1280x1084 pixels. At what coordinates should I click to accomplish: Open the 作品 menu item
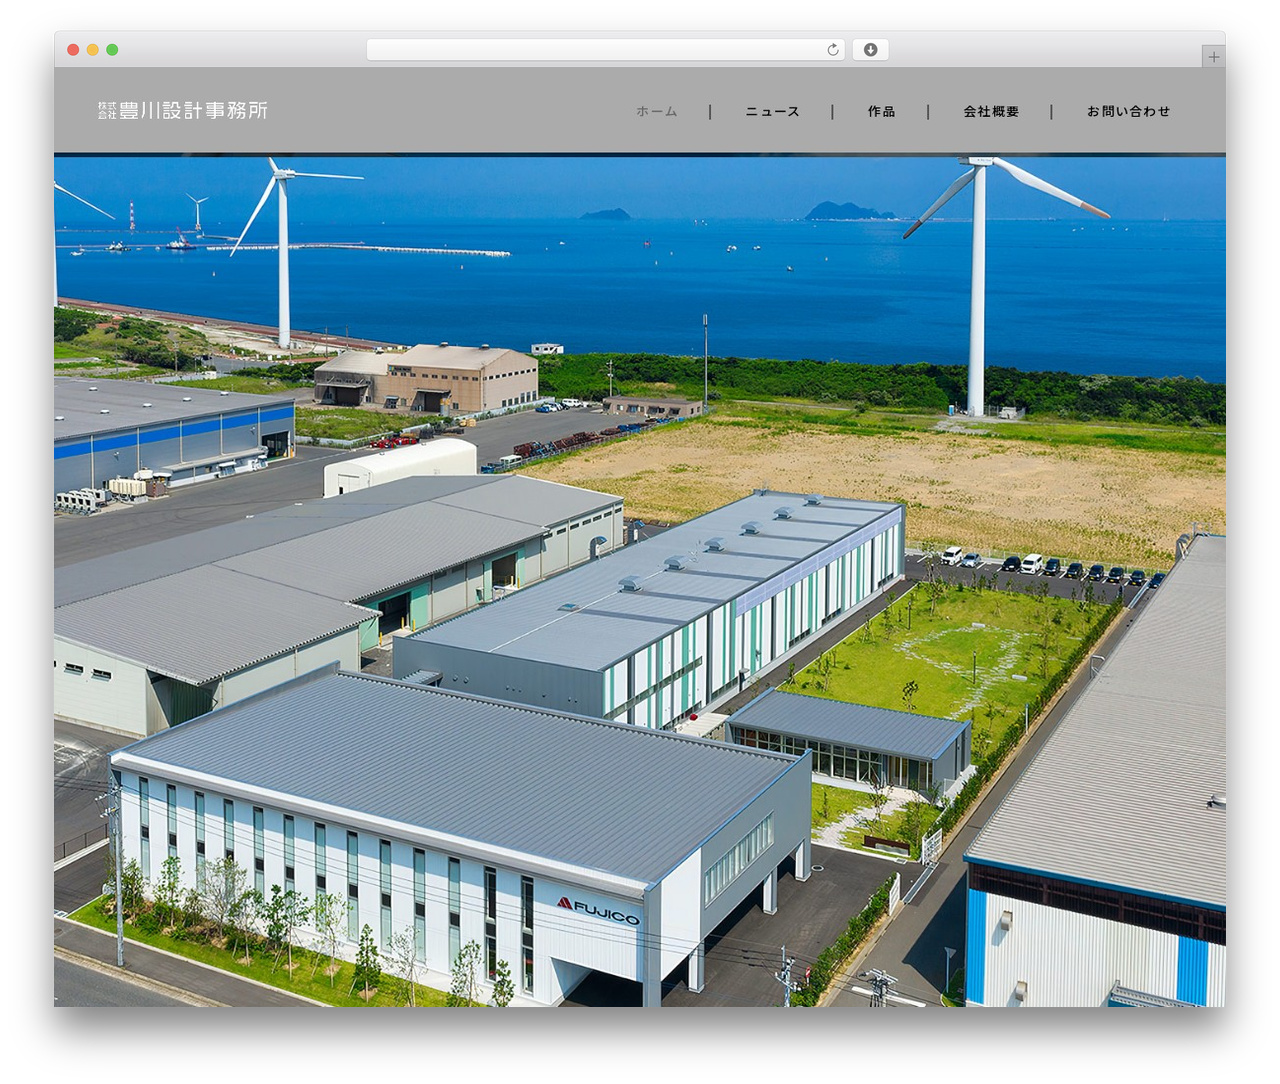pyautogui.click(x=881, y=112)
